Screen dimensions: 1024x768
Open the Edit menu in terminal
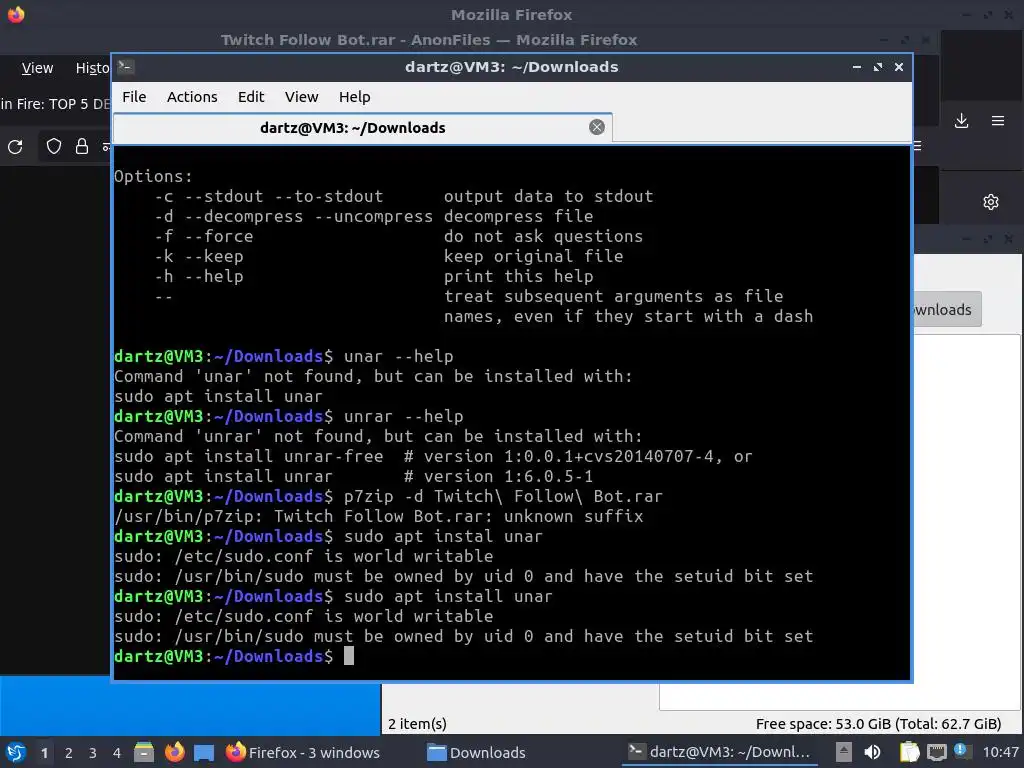click(251, 97)
